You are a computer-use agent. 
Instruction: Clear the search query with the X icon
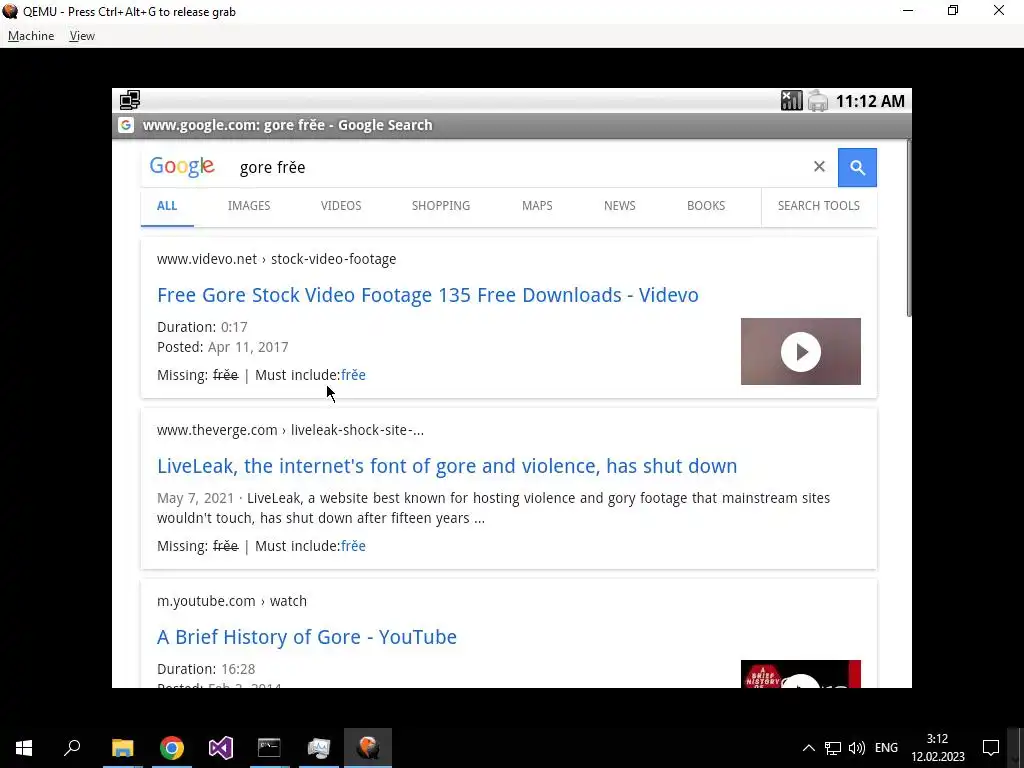[x=819, y=167]
